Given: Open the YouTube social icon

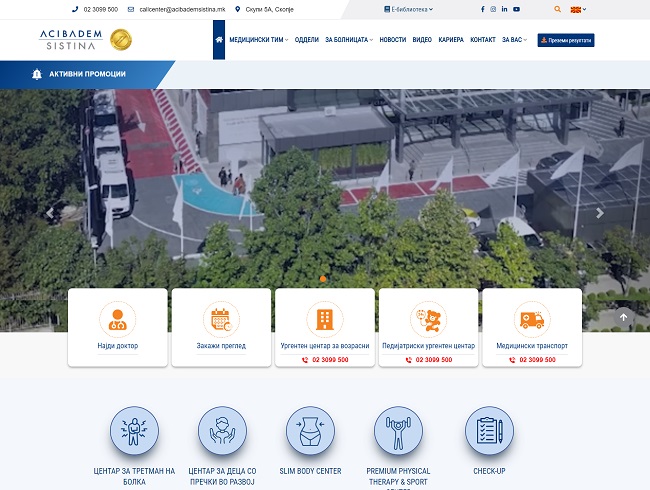Looking at the screenshot, I should tap(516, 9).
